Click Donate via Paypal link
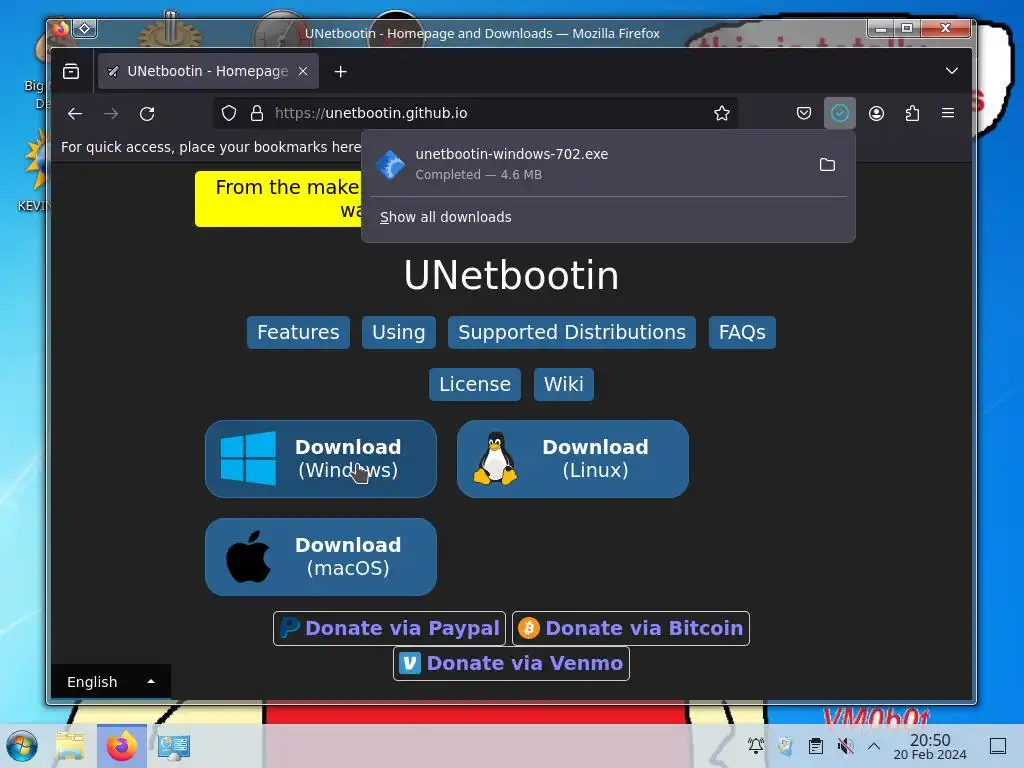1024x768 pixels. point(389,628)
